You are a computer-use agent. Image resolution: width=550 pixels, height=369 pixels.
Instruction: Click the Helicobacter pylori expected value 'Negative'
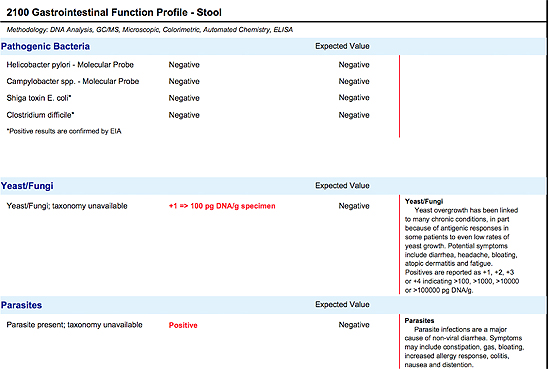click(354, 65)
